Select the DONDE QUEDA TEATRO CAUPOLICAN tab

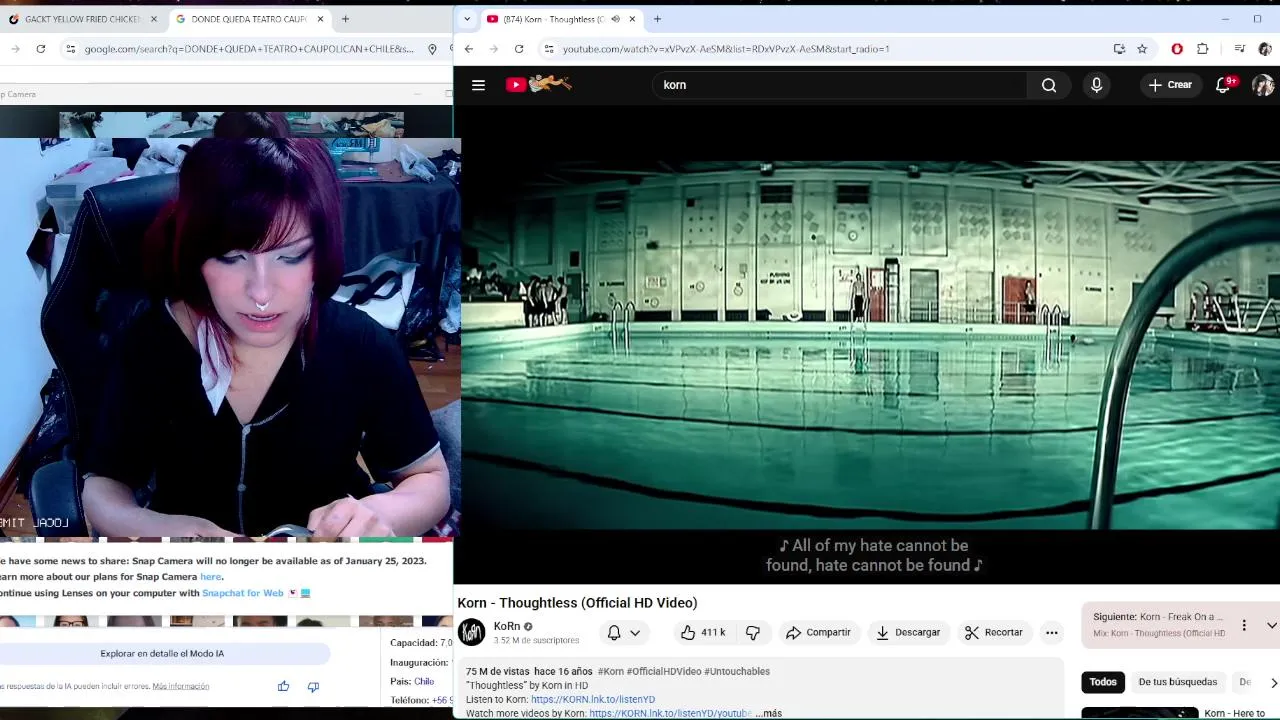248,19
